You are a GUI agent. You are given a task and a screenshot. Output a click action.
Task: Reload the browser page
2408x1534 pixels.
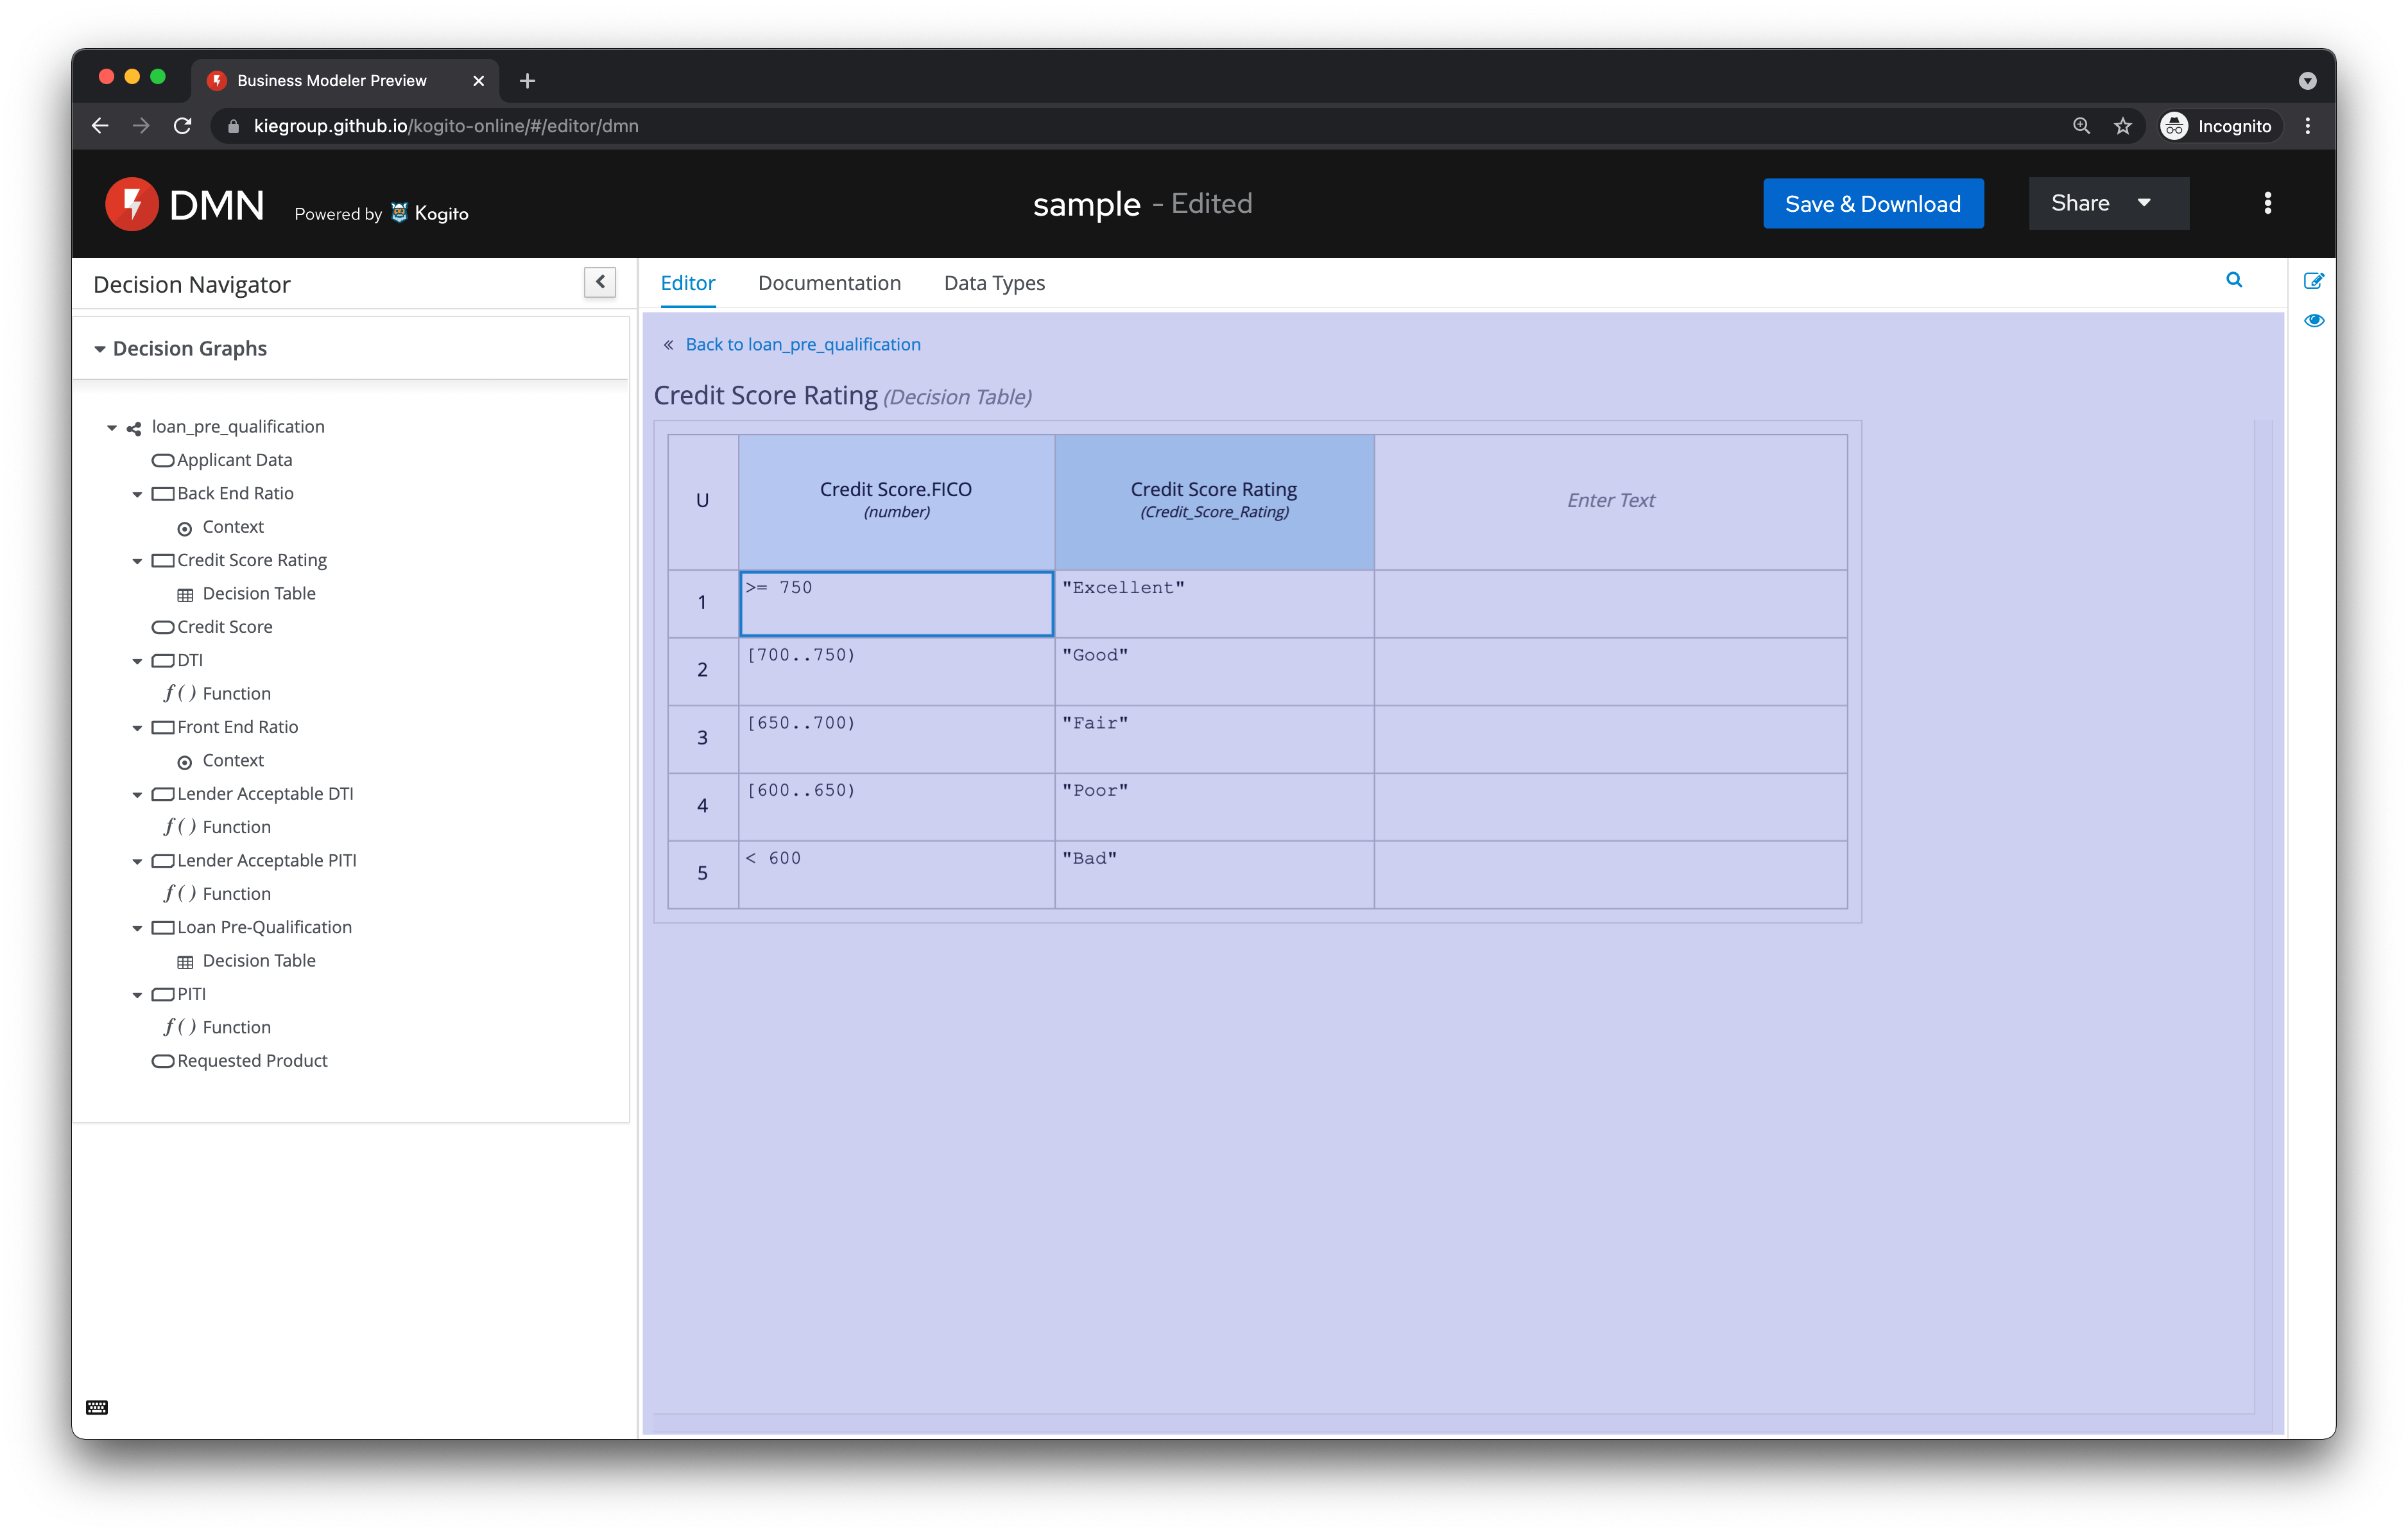point(182,126)
